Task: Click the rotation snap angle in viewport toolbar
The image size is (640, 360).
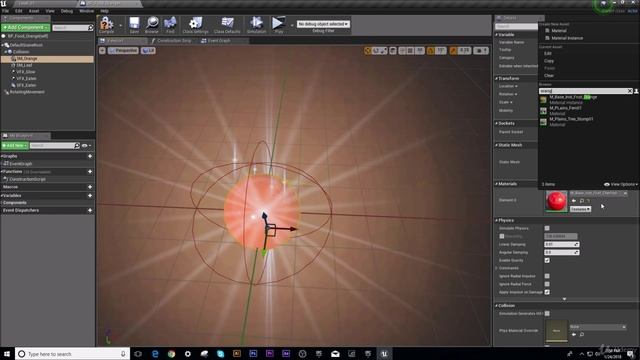Action: pyautogui.click(x=440, y=51)
